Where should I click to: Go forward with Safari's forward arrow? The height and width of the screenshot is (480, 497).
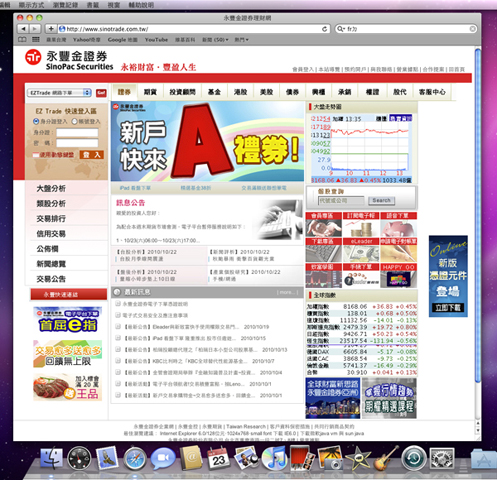point(35,29)
